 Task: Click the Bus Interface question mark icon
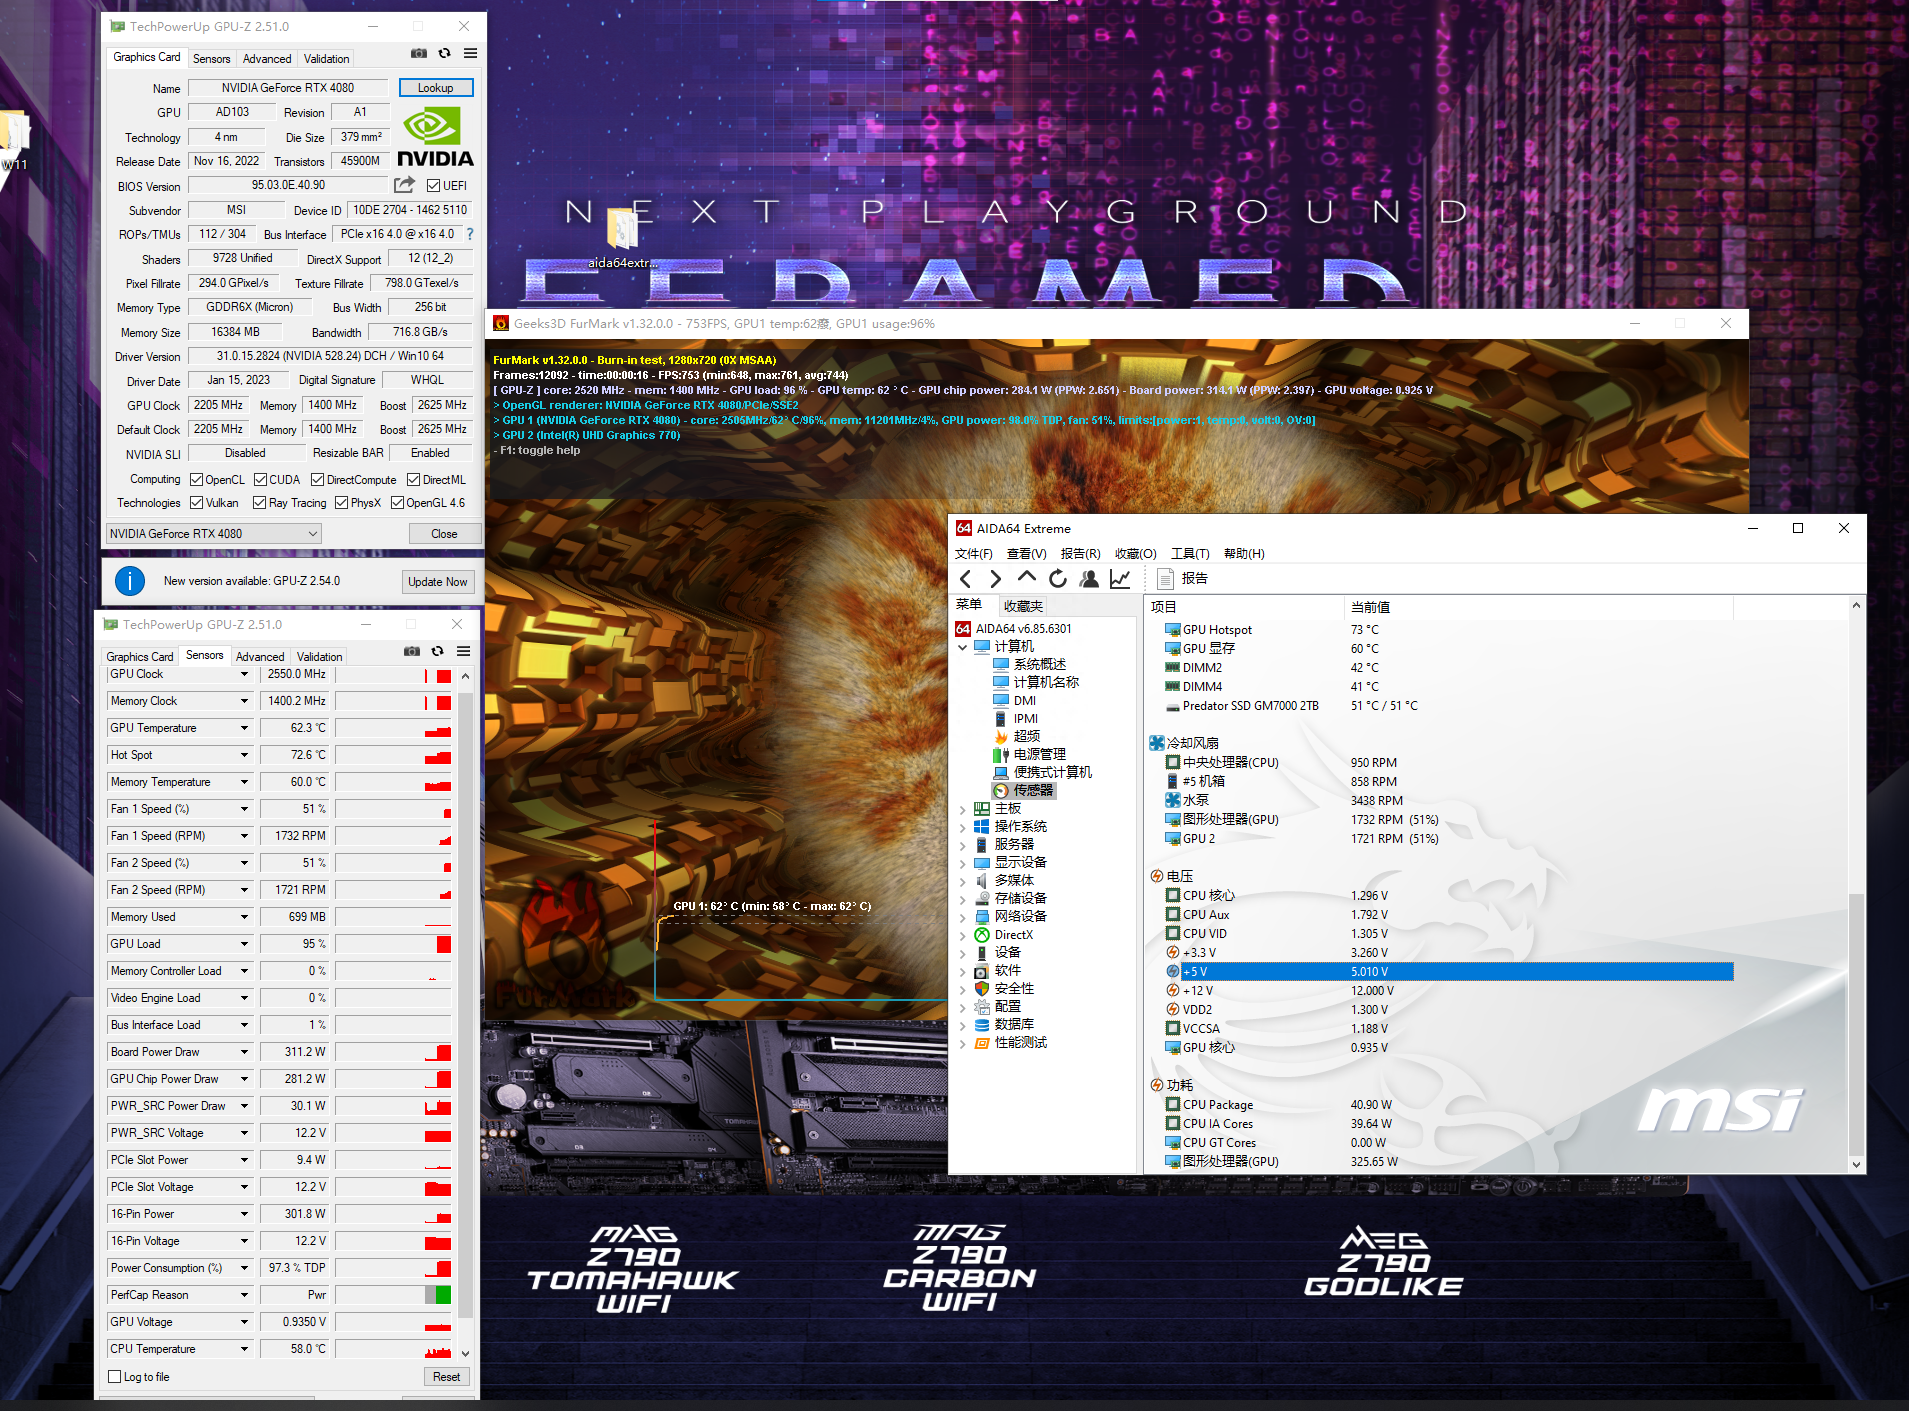coord(470,234)
